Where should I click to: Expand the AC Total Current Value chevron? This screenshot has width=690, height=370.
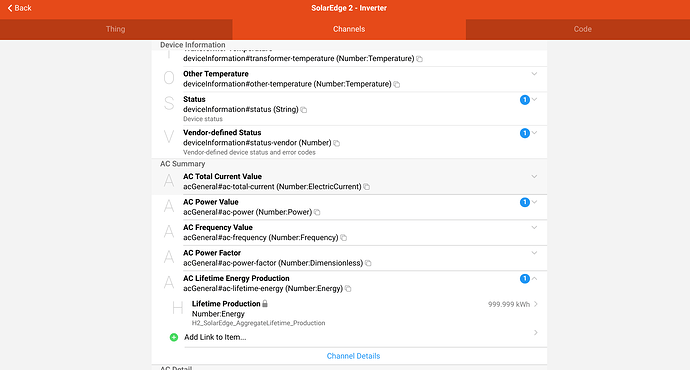[534, 176]
